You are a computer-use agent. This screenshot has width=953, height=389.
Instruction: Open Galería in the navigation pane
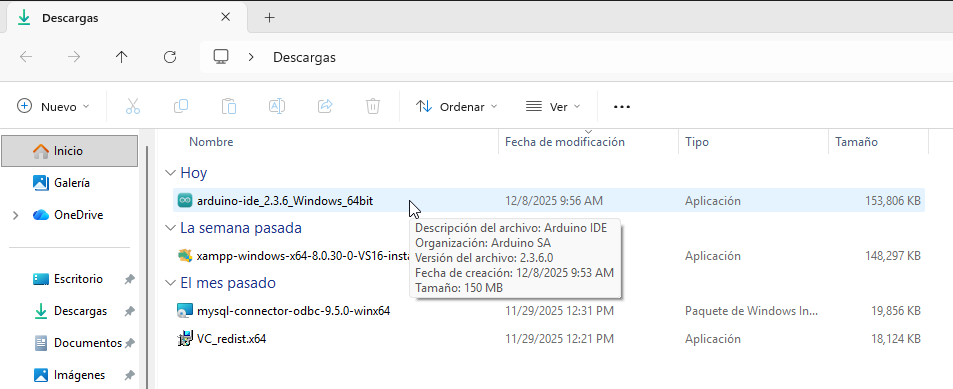72,182
